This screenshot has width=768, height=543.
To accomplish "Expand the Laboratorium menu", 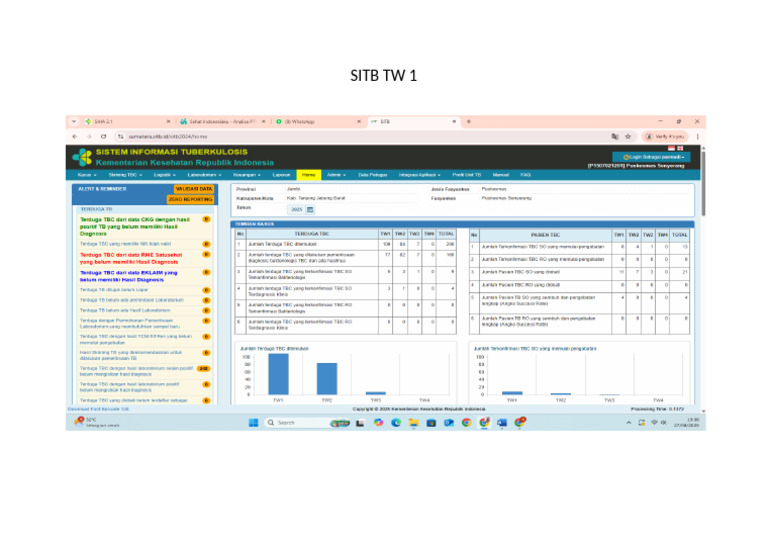I will [x=204, y=175].
